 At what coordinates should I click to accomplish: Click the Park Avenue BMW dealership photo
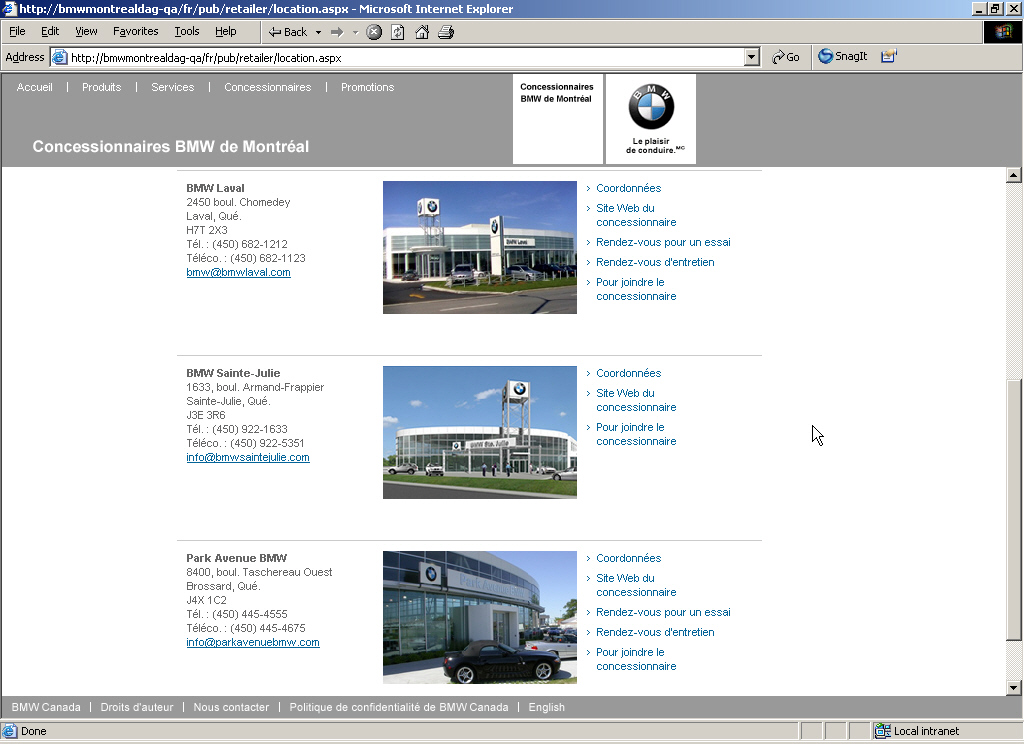pos(480,617)
